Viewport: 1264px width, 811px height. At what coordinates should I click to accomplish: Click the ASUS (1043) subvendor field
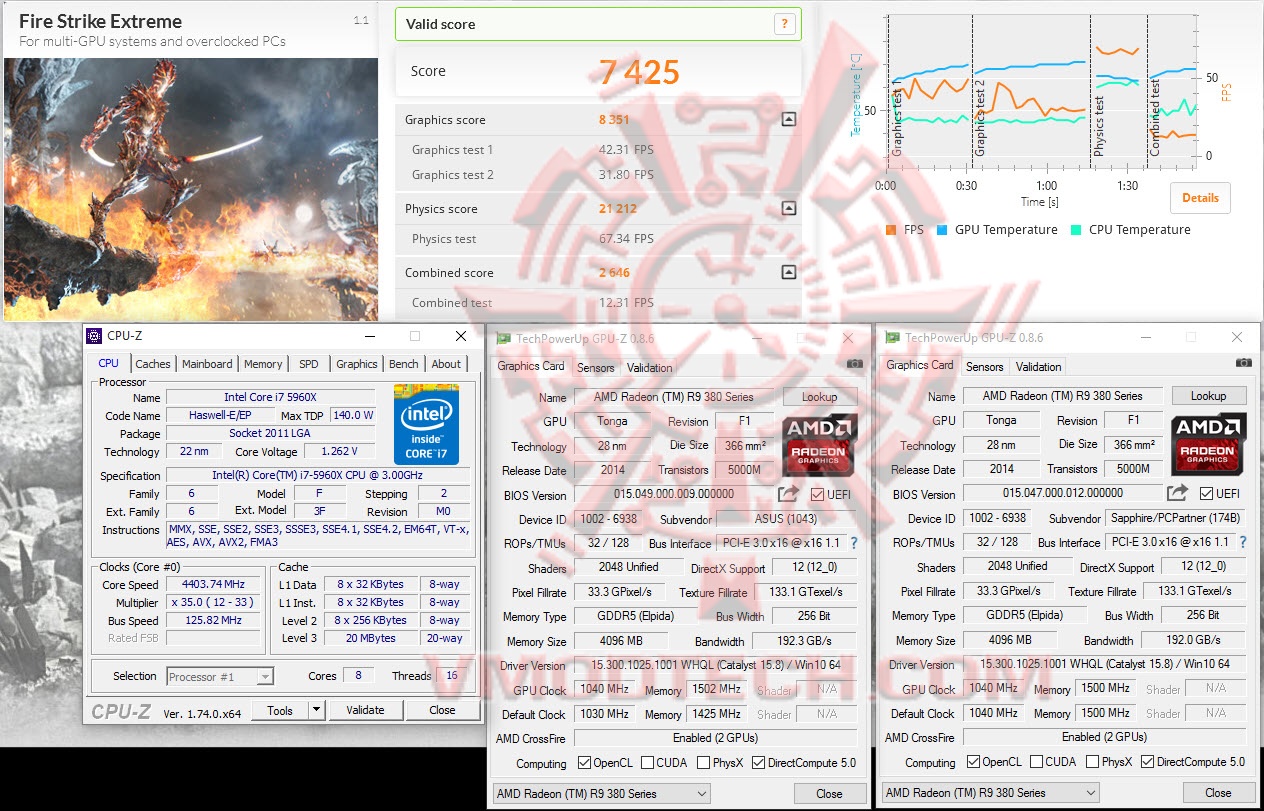(786, 519)
